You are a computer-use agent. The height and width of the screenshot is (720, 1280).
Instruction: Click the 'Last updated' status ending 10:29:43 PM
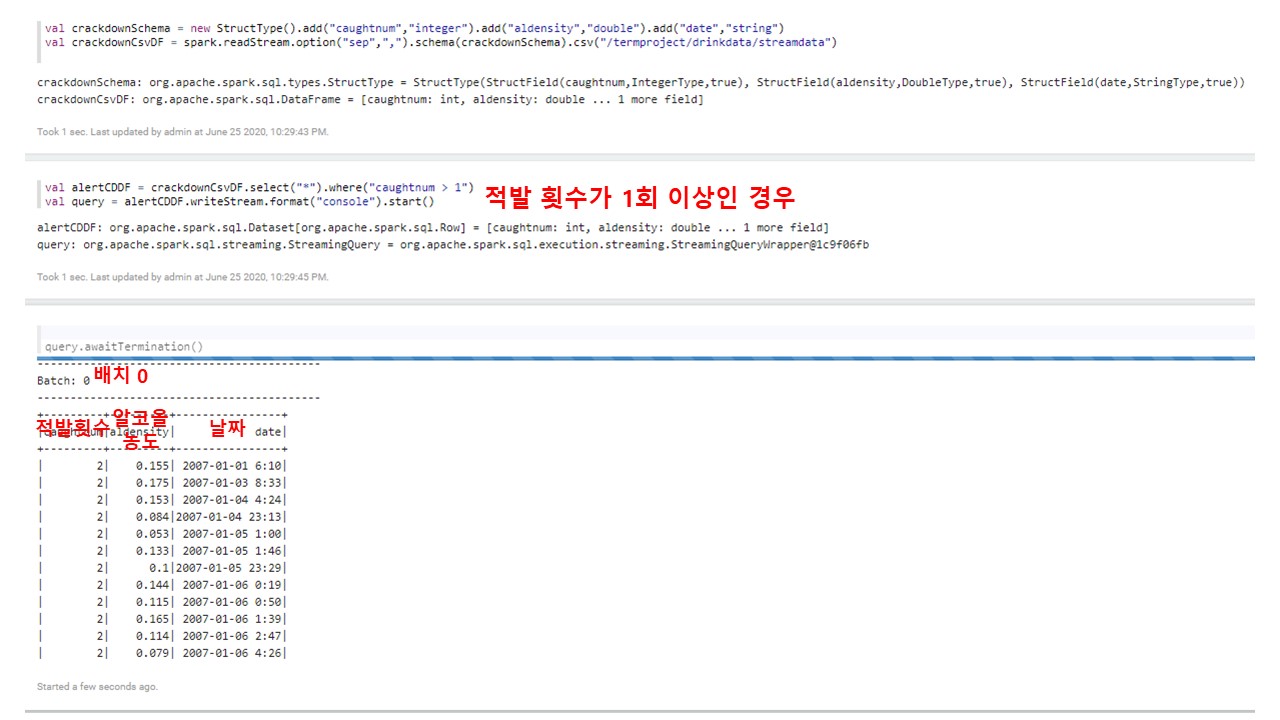[182, 132]
